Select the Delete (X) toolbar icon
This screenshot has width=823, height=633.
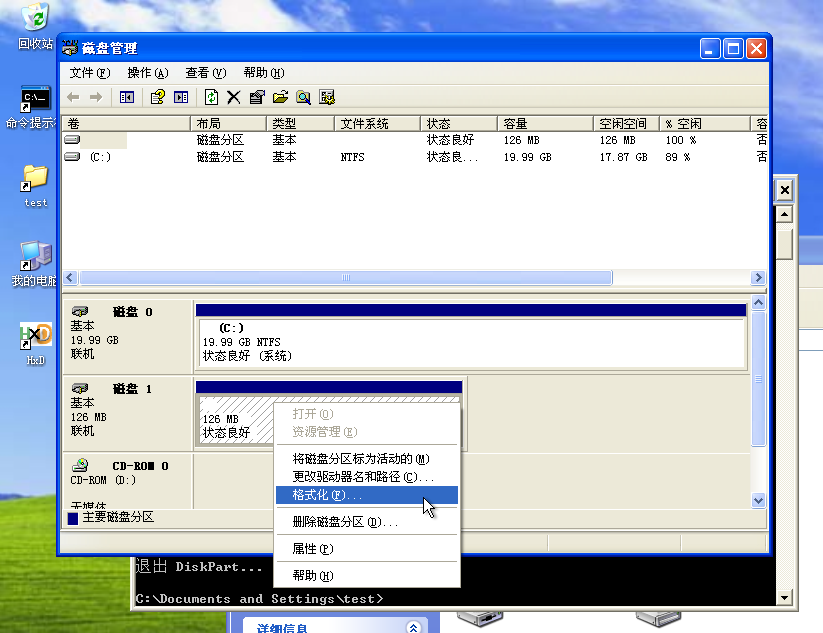(234, 97)
